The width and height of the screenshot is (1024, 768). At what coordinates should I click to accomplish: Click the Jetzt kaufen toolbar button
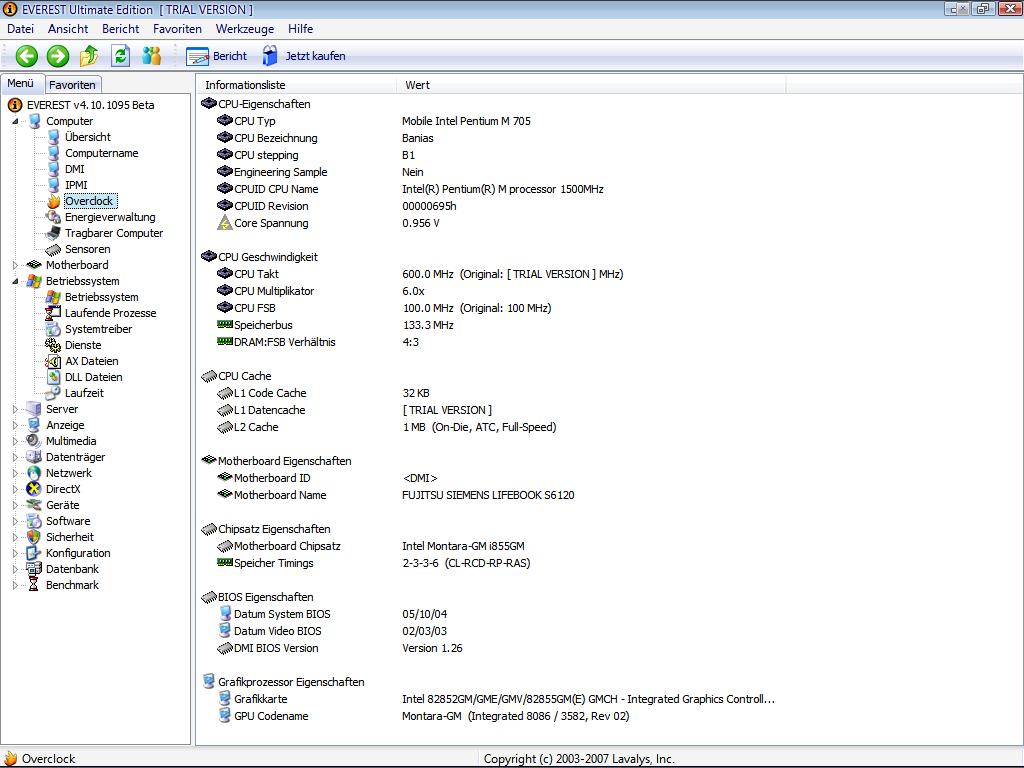(x=304, y=56)
